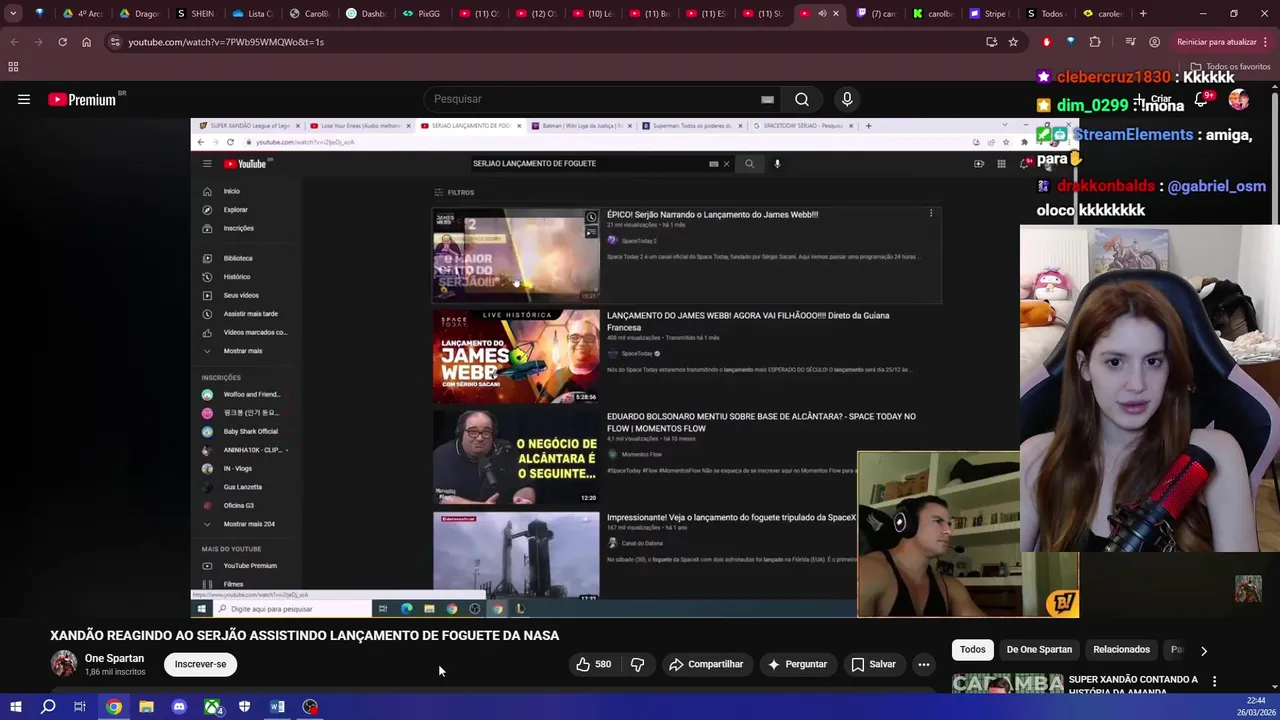
Task: Open the One Spartan channel avatar
Action: 64,664
